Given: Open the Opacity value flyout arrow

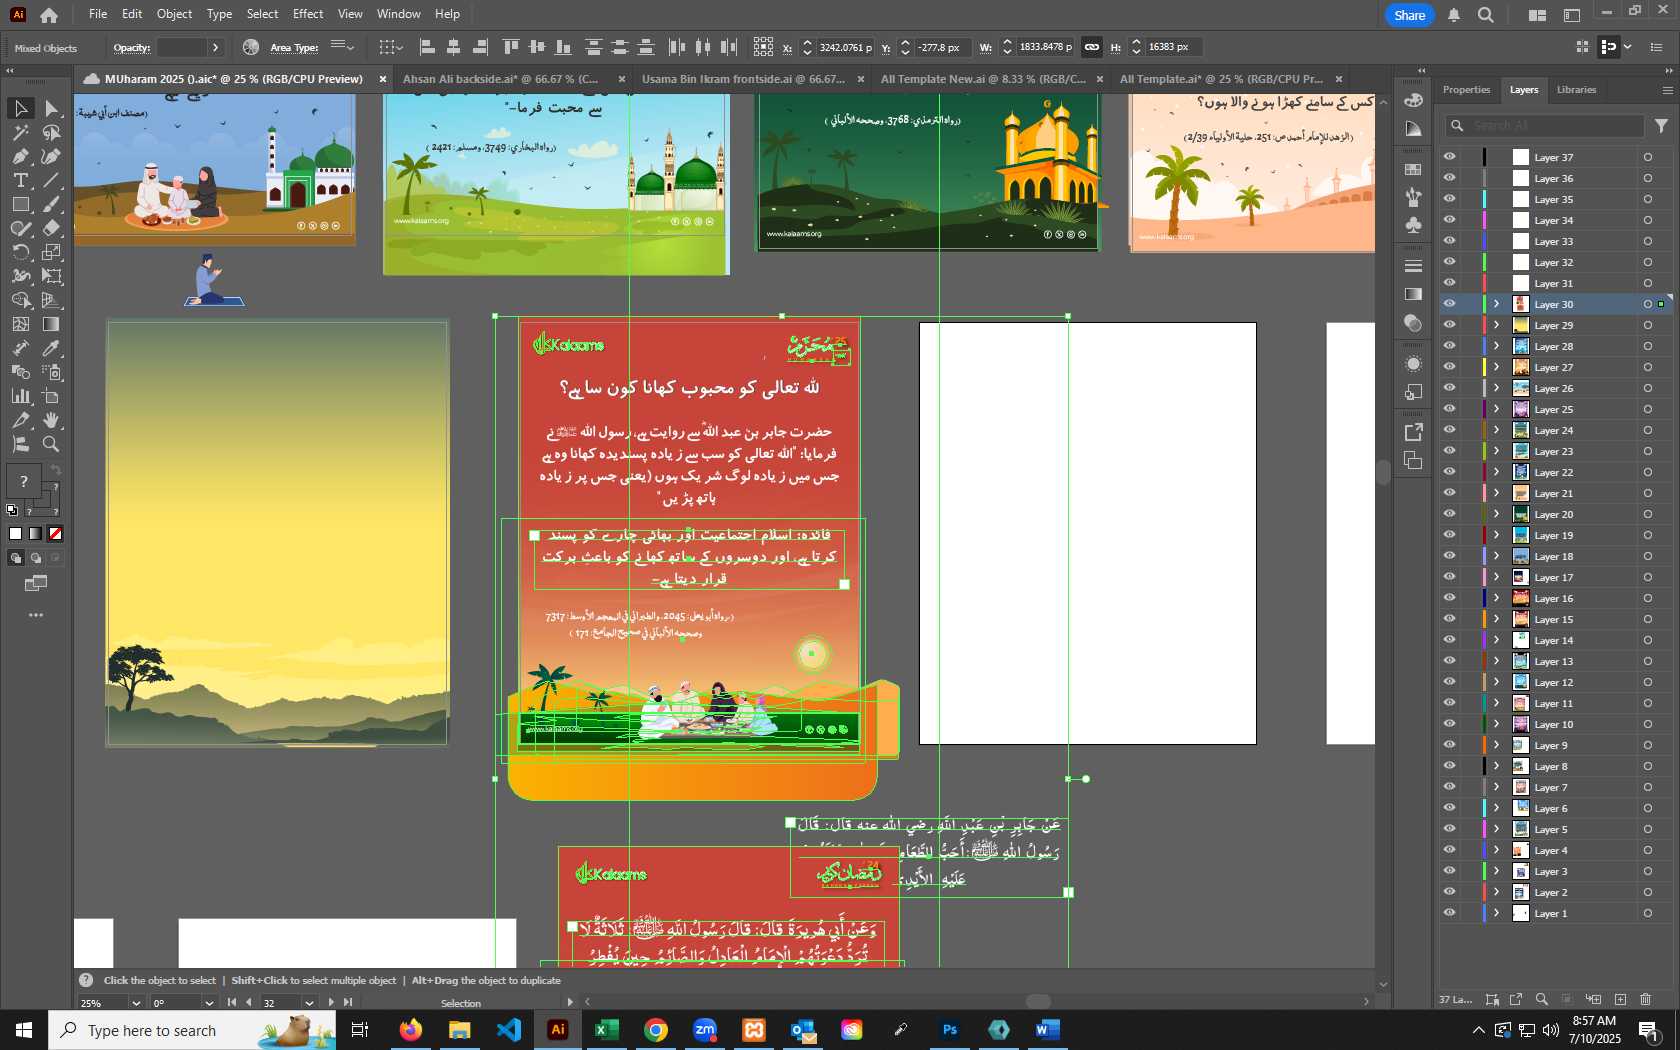Looking at the screenshot, I should 215,48.
